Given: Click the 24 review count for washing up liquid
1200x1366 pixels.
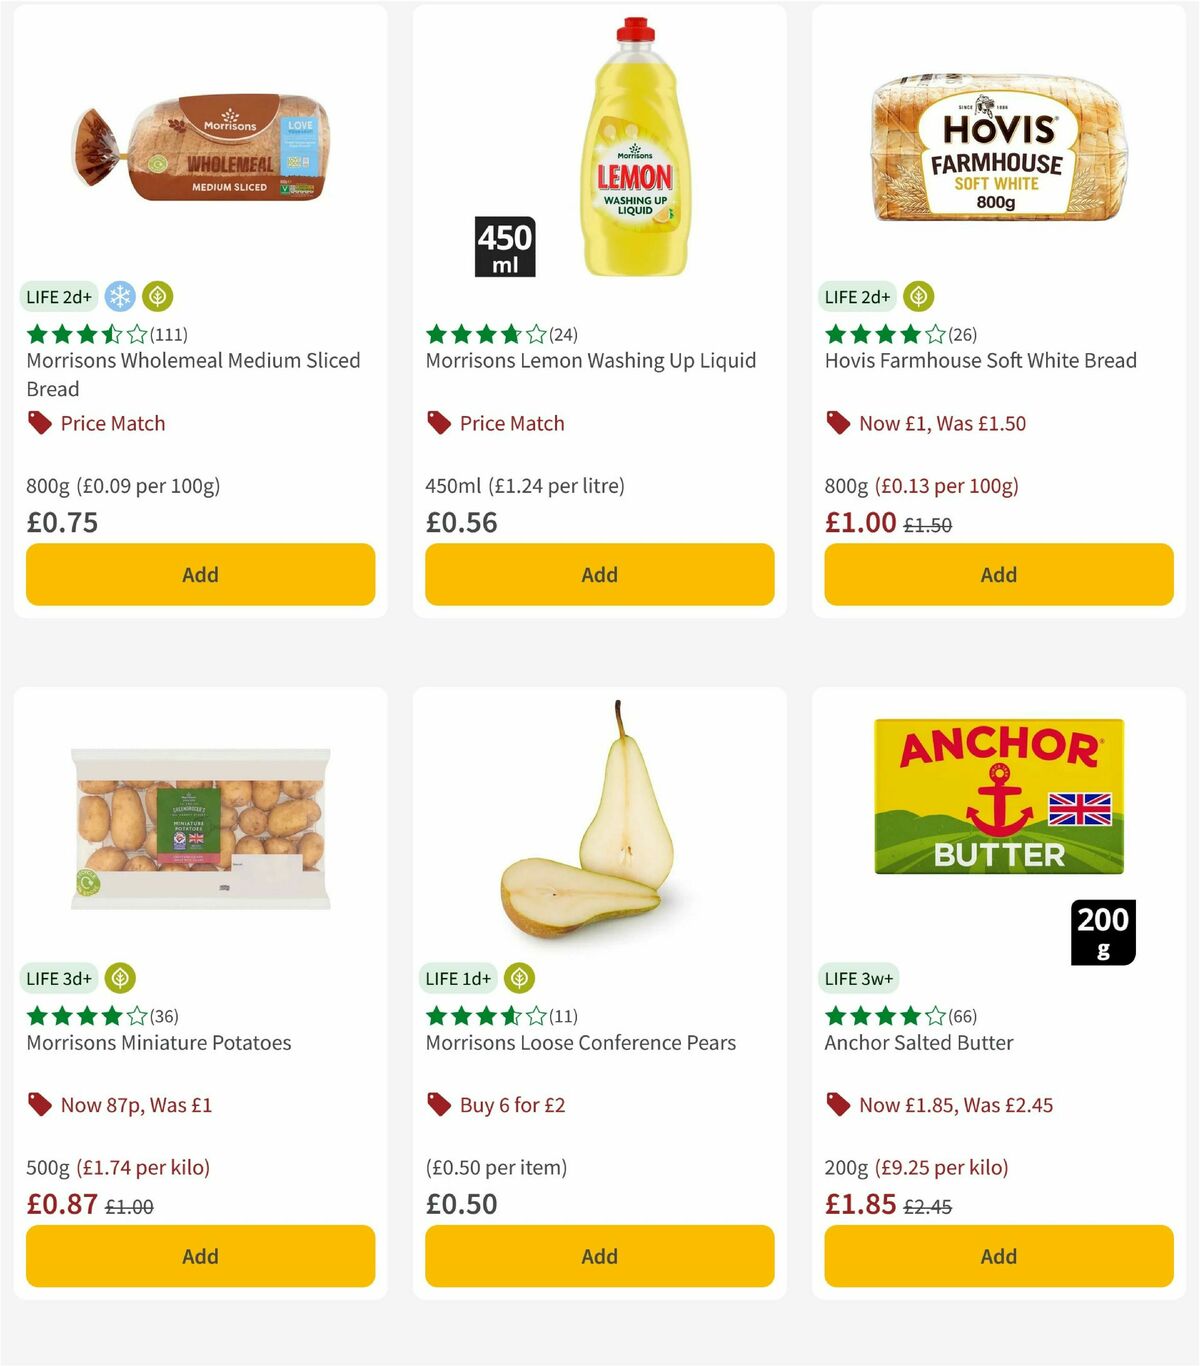Looking at the screenshot, I should click(563, 334).
